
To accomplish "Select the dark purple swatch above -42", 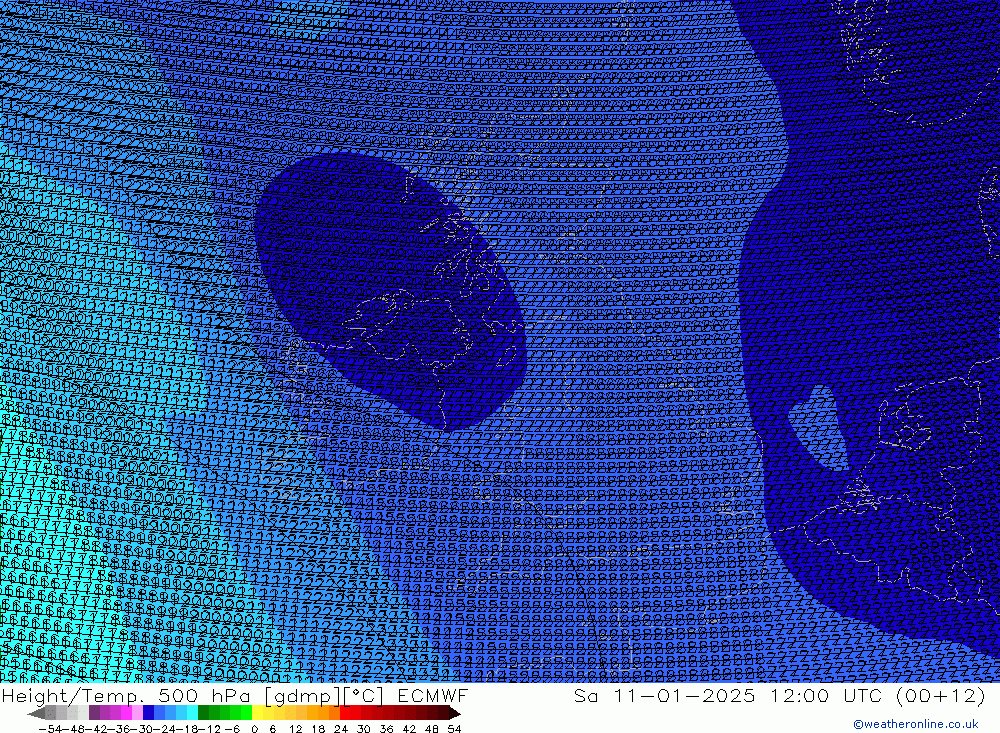I will pyautogui.click(x=94, y=714).
